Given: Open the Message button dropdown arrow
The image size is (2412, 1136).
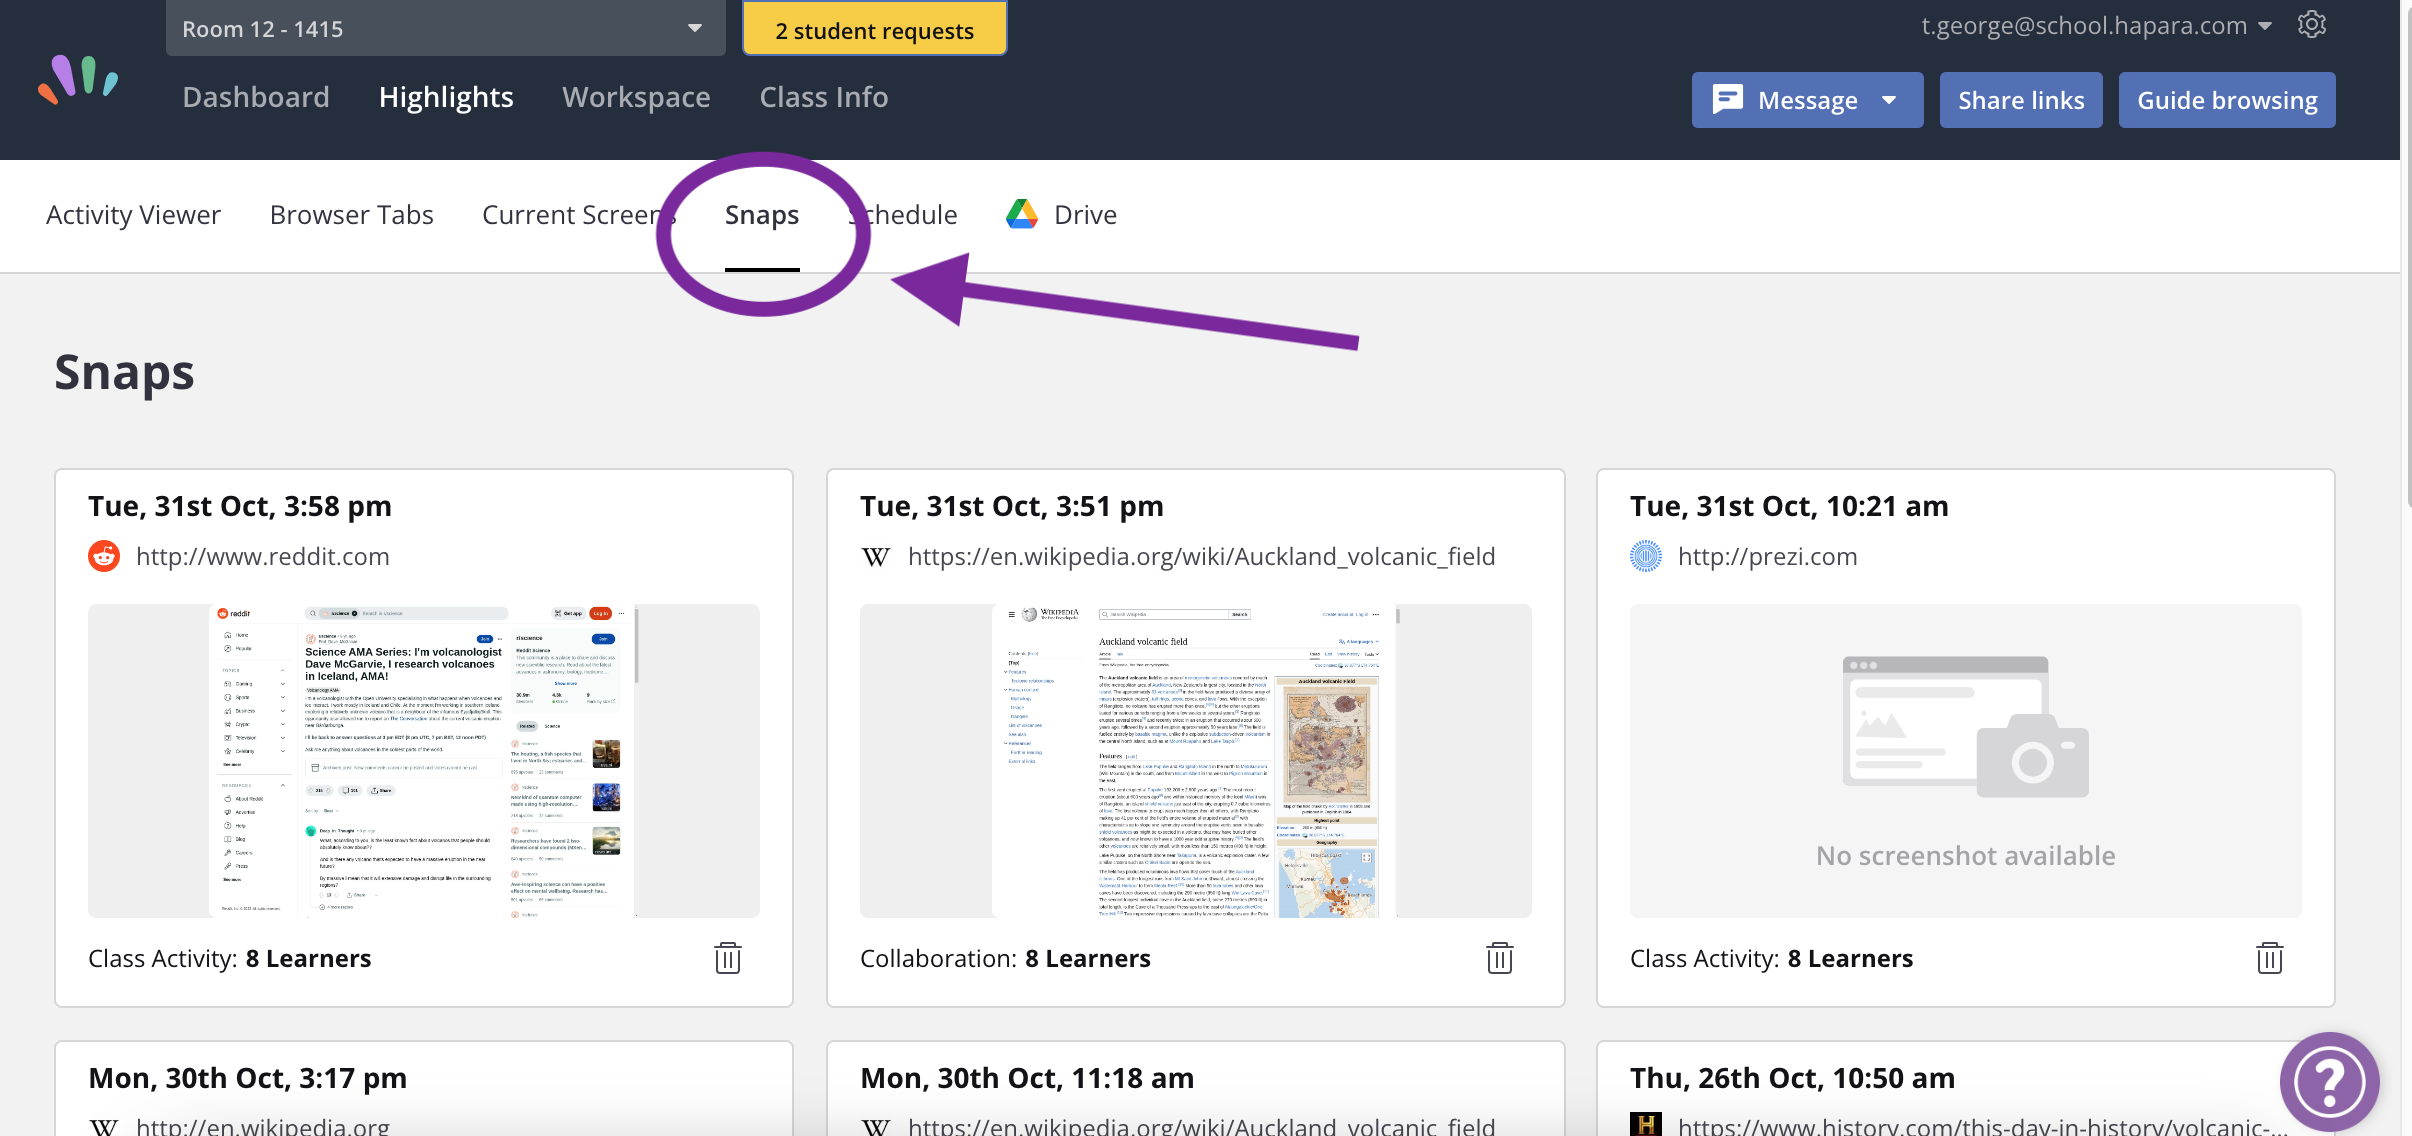Looking at the screenshot, I should (x=1889, y=100).
